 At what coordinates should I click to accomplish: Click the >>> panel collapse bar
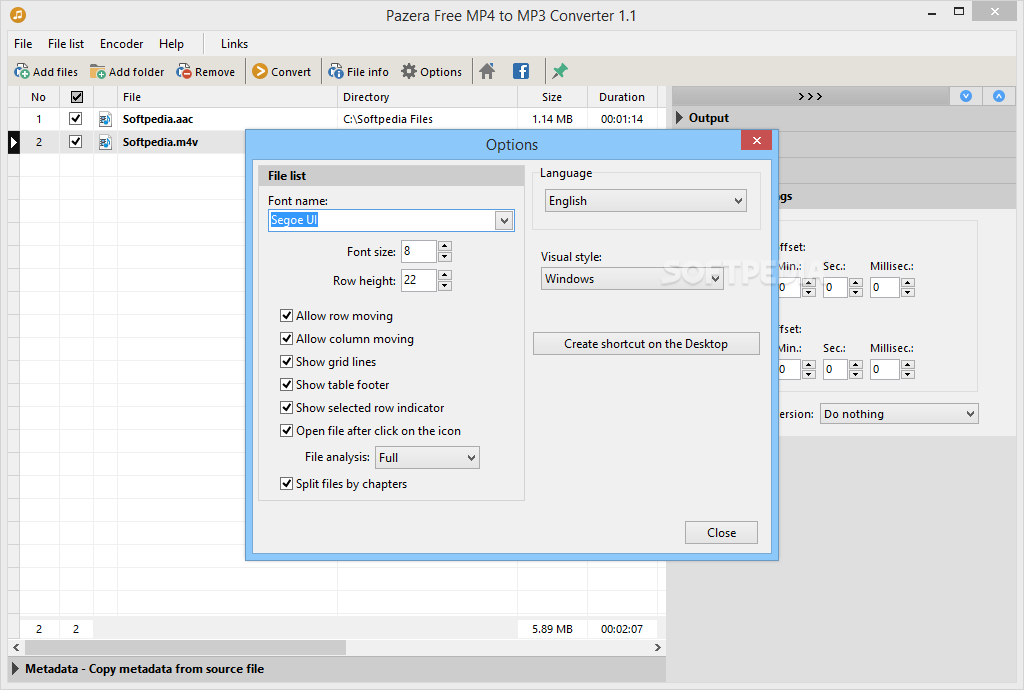pos(810,97)
